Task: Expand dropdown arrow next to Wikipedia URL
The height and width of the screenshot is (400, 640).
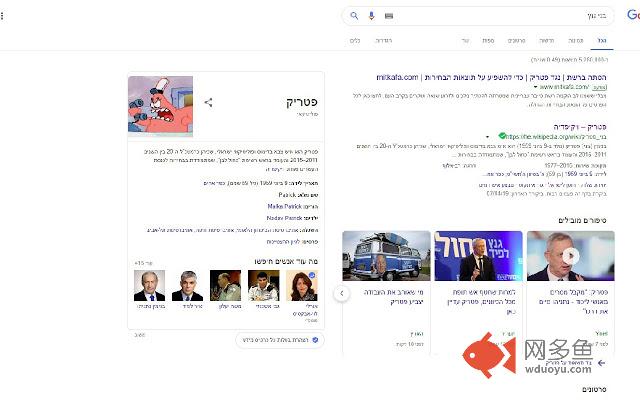Action: (x=490, y=136)
